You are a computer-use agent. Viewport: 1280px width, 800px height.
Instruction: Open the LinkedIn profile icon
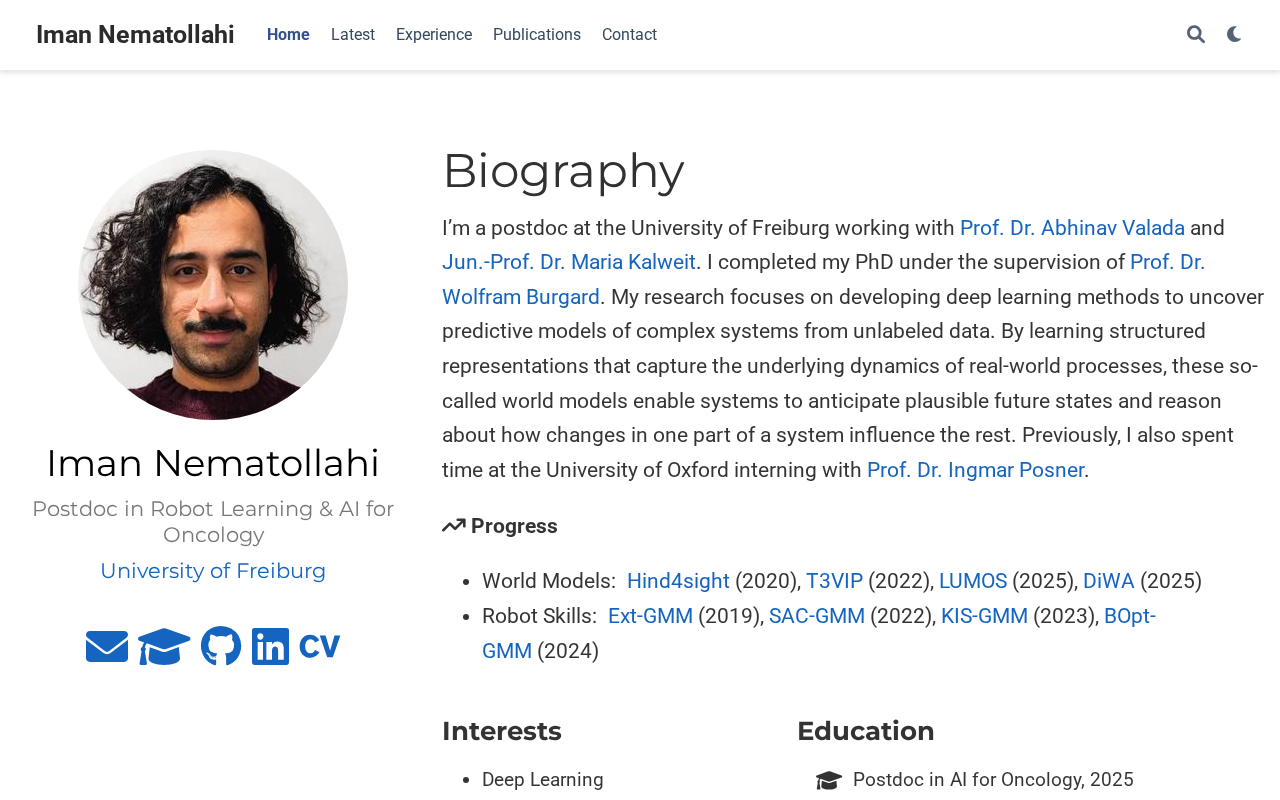270,647
